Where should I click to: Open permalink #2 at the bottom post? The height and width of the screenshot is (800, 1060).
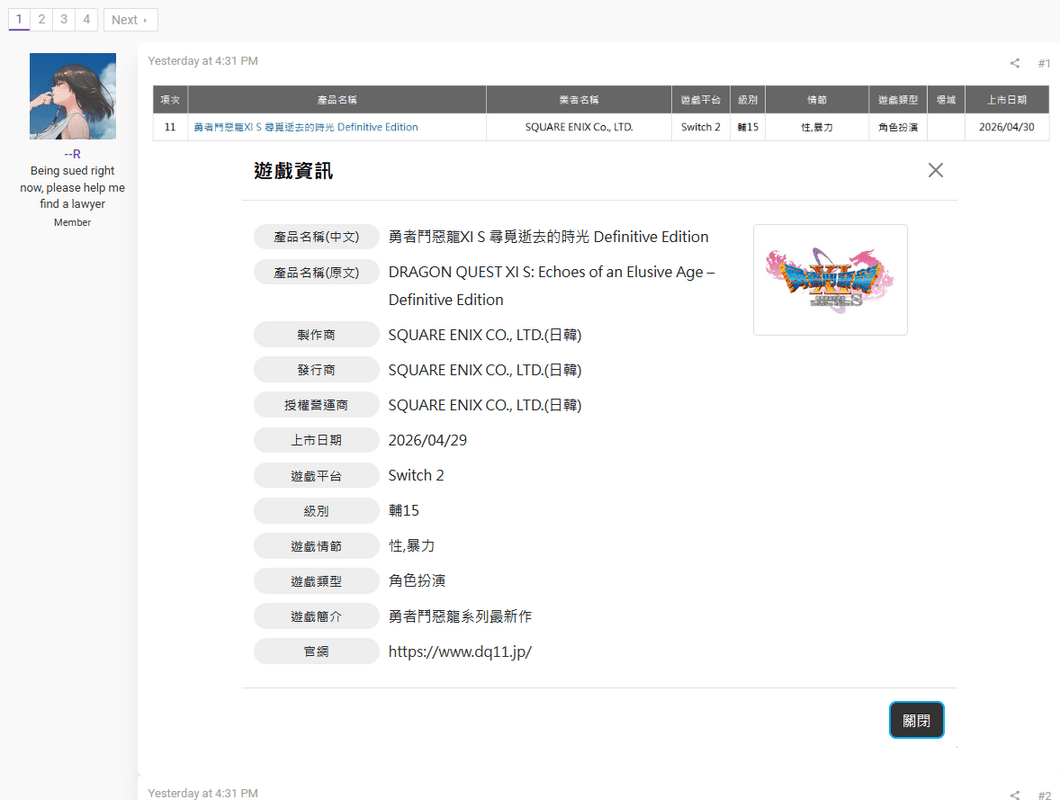[1044, 793]
